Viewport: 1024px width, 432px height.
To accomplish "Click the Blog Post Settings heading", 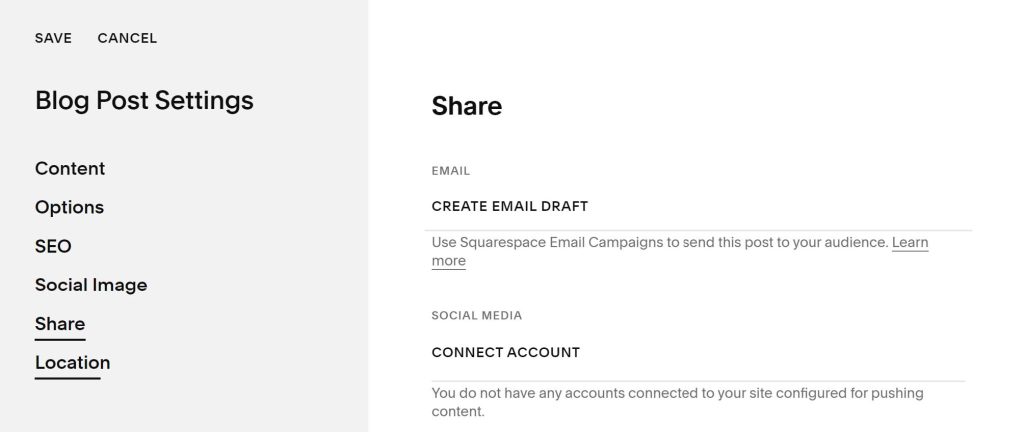I will point(144,100).
